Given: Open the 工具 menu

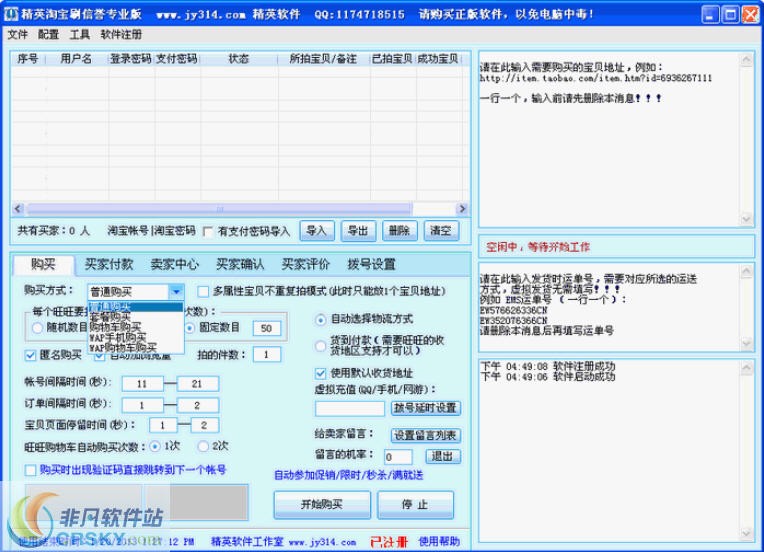Looking at the screenshot, I should point(79,35).
